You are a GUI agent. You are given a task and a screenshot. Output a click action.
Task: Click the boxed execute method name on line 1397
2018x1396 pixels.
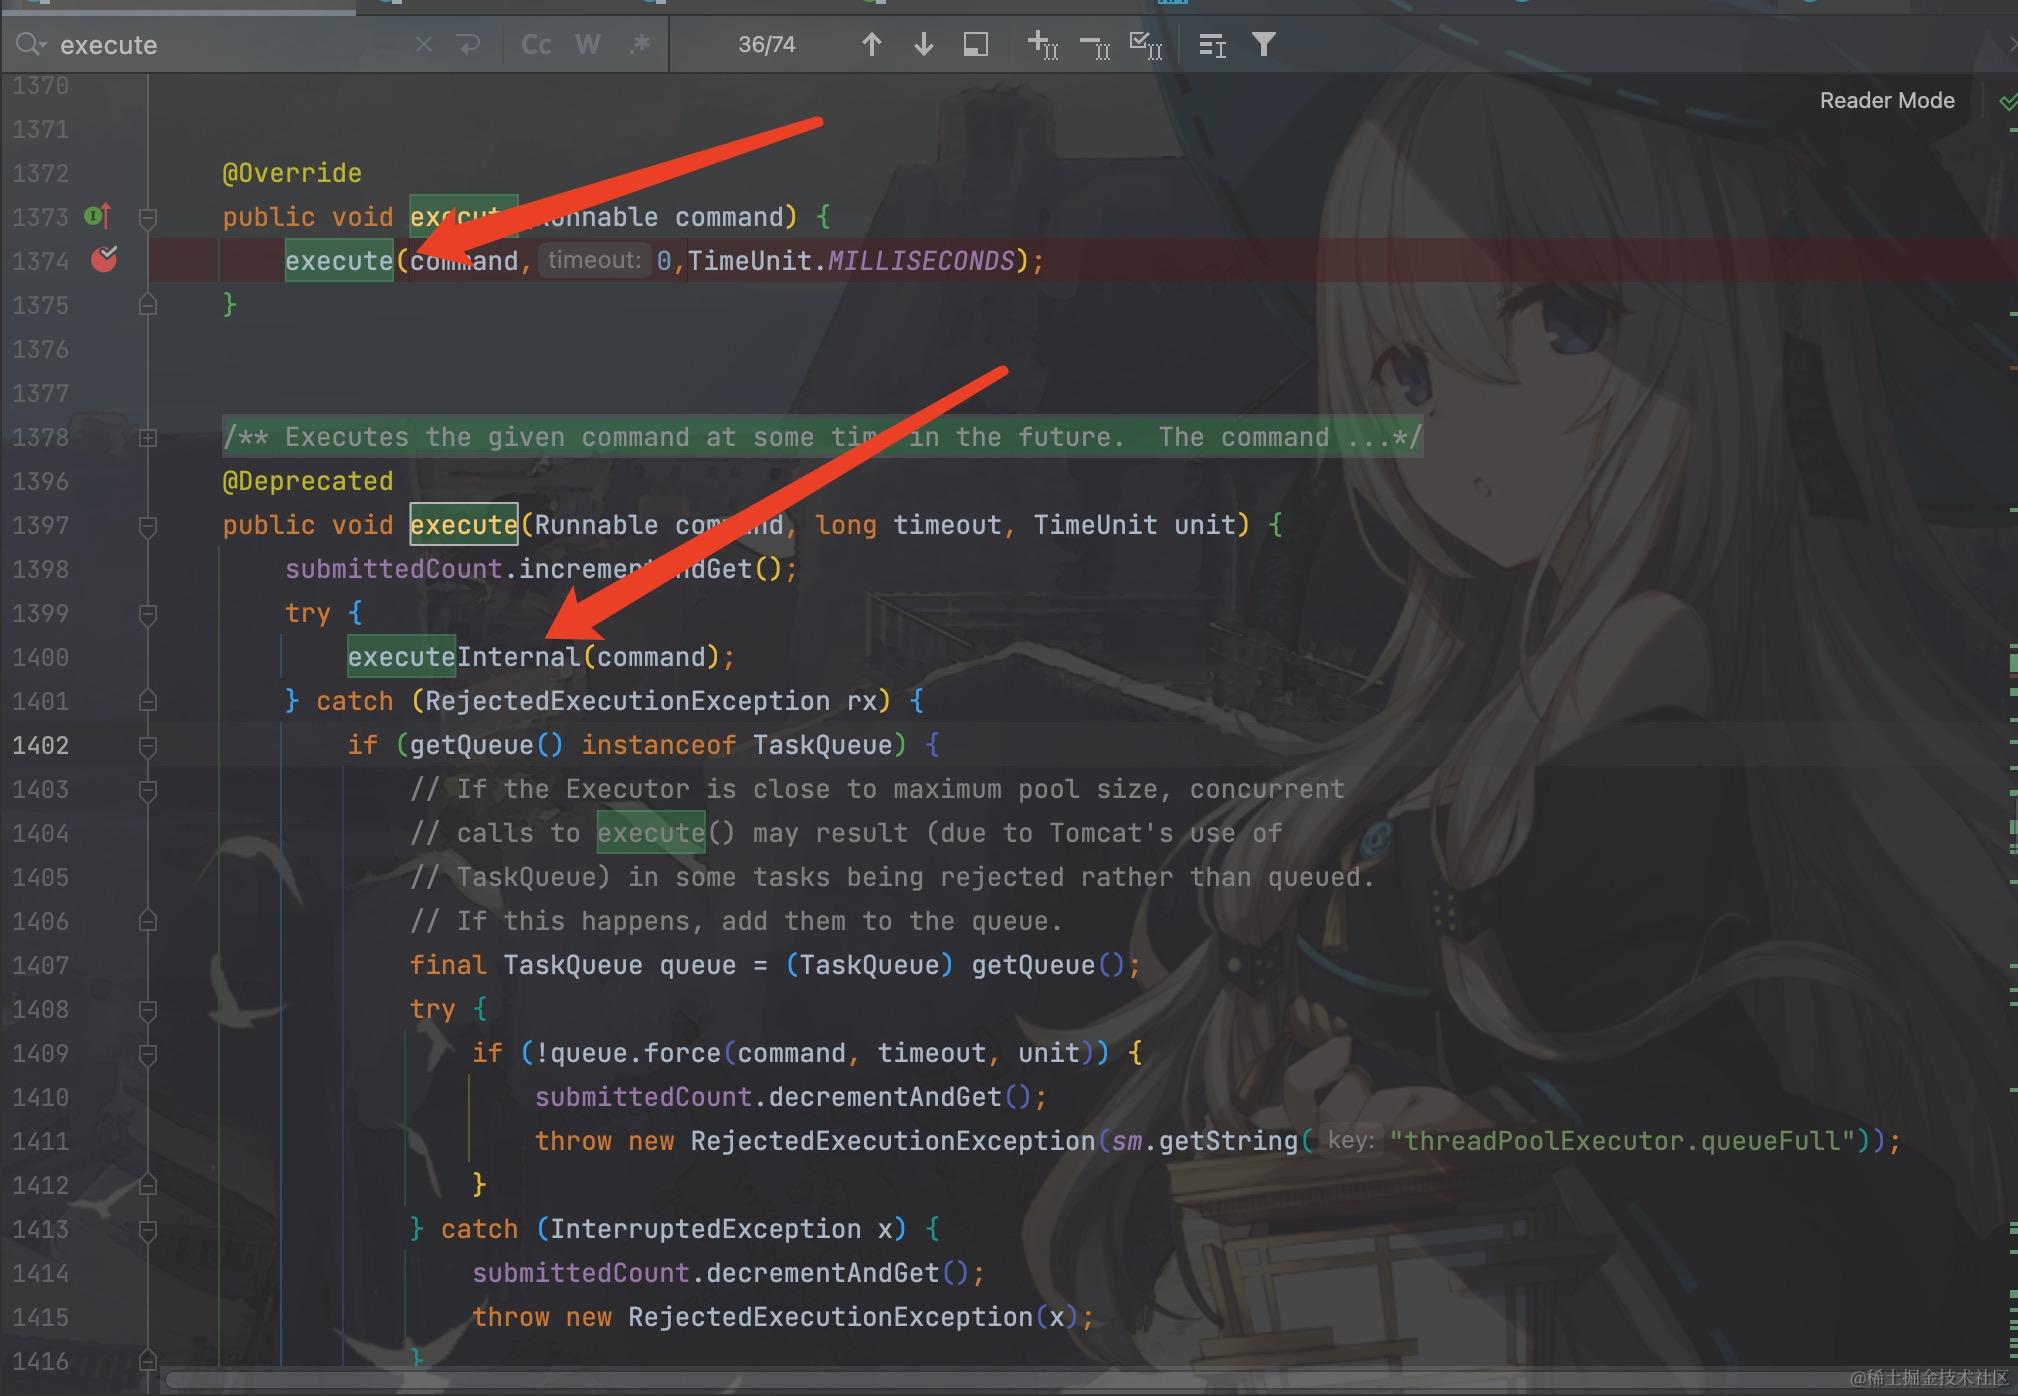(464, 525)
